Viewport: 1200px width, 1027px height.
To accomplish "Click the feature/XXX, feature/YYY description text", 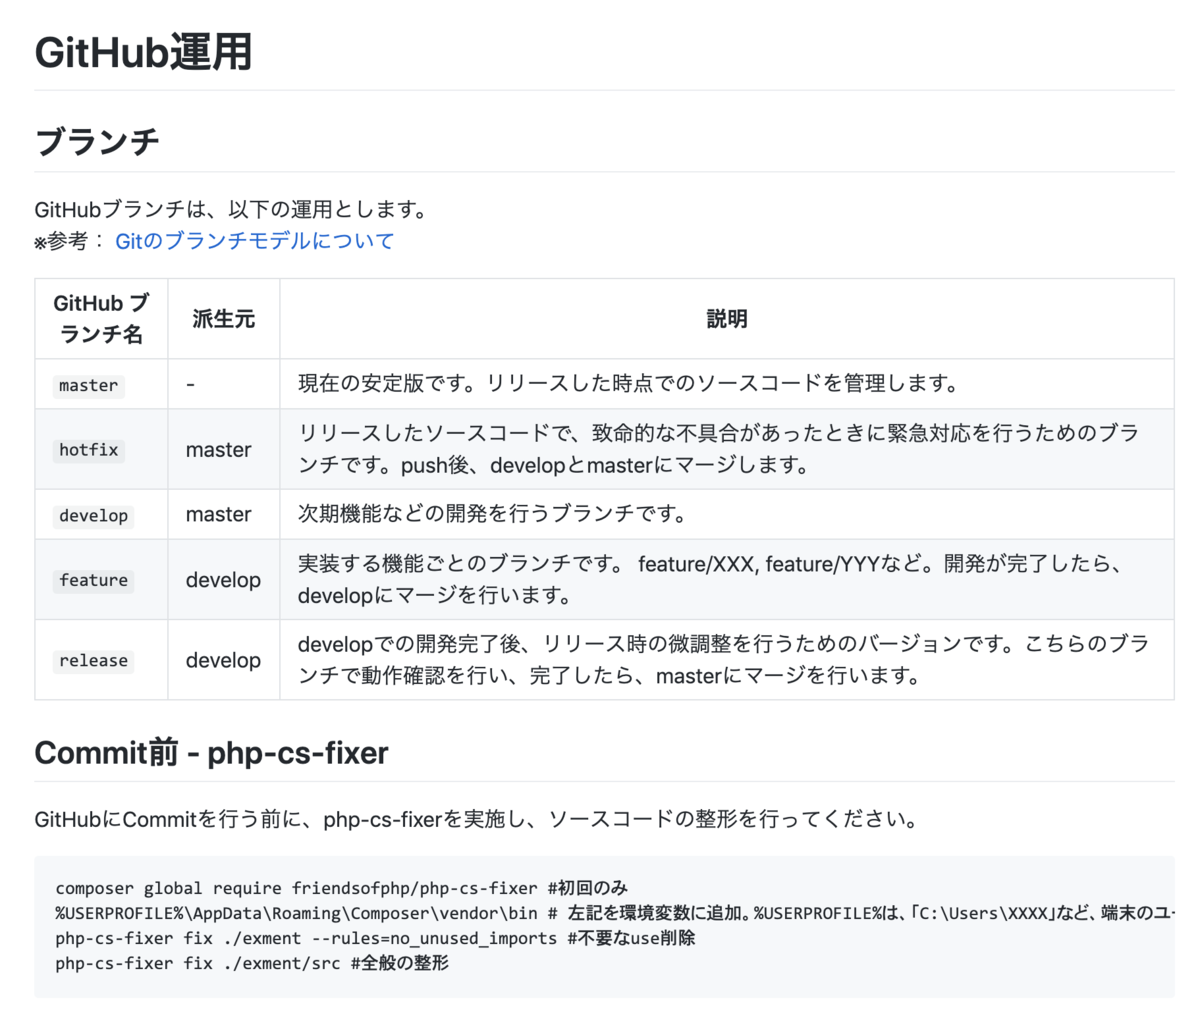I will click(x=712, y=580).
